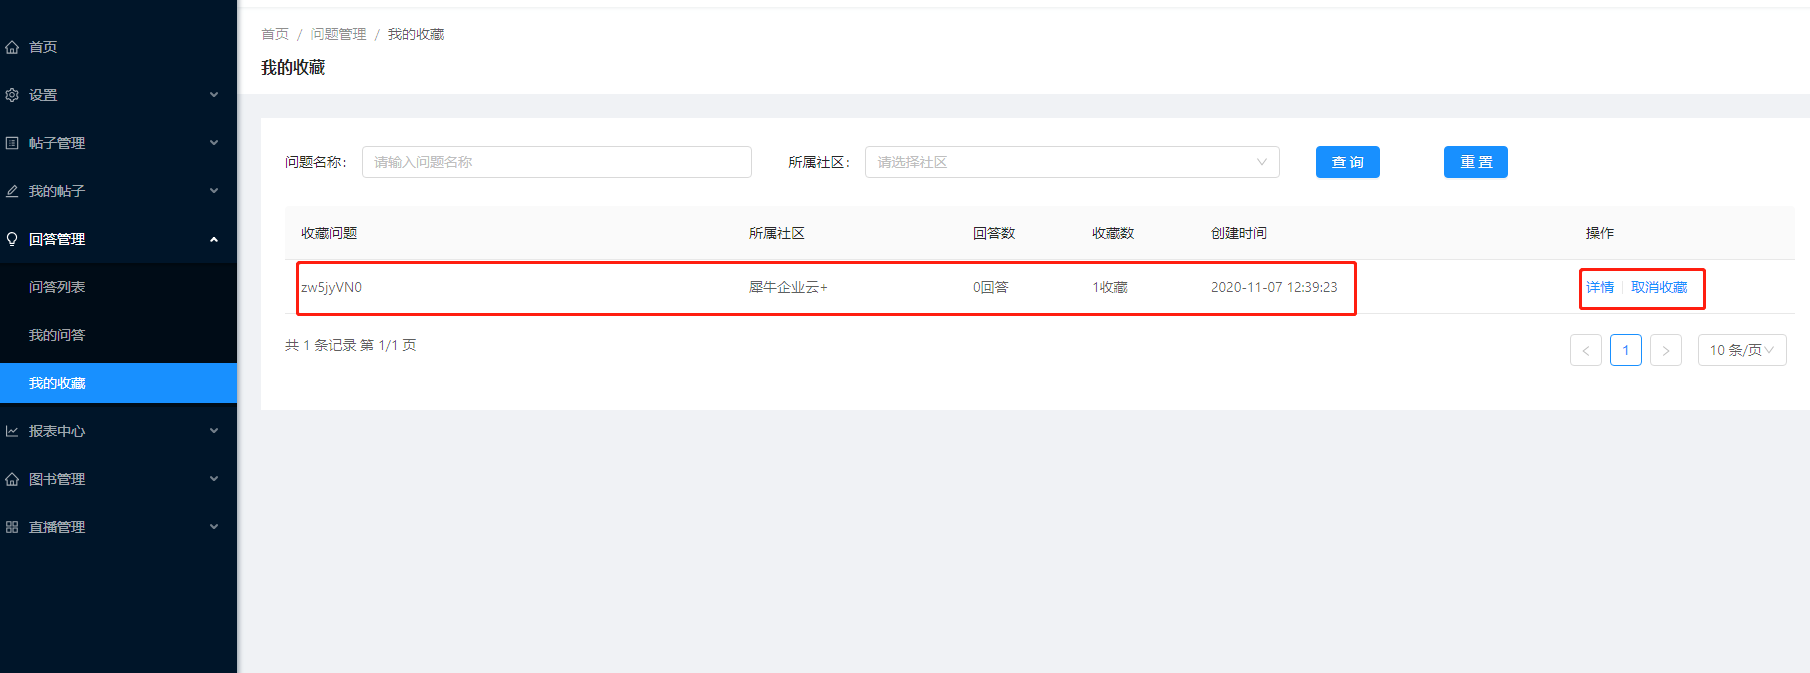
Task: Click the zw5jyVN0 question cell
Action: pos(332,287)
